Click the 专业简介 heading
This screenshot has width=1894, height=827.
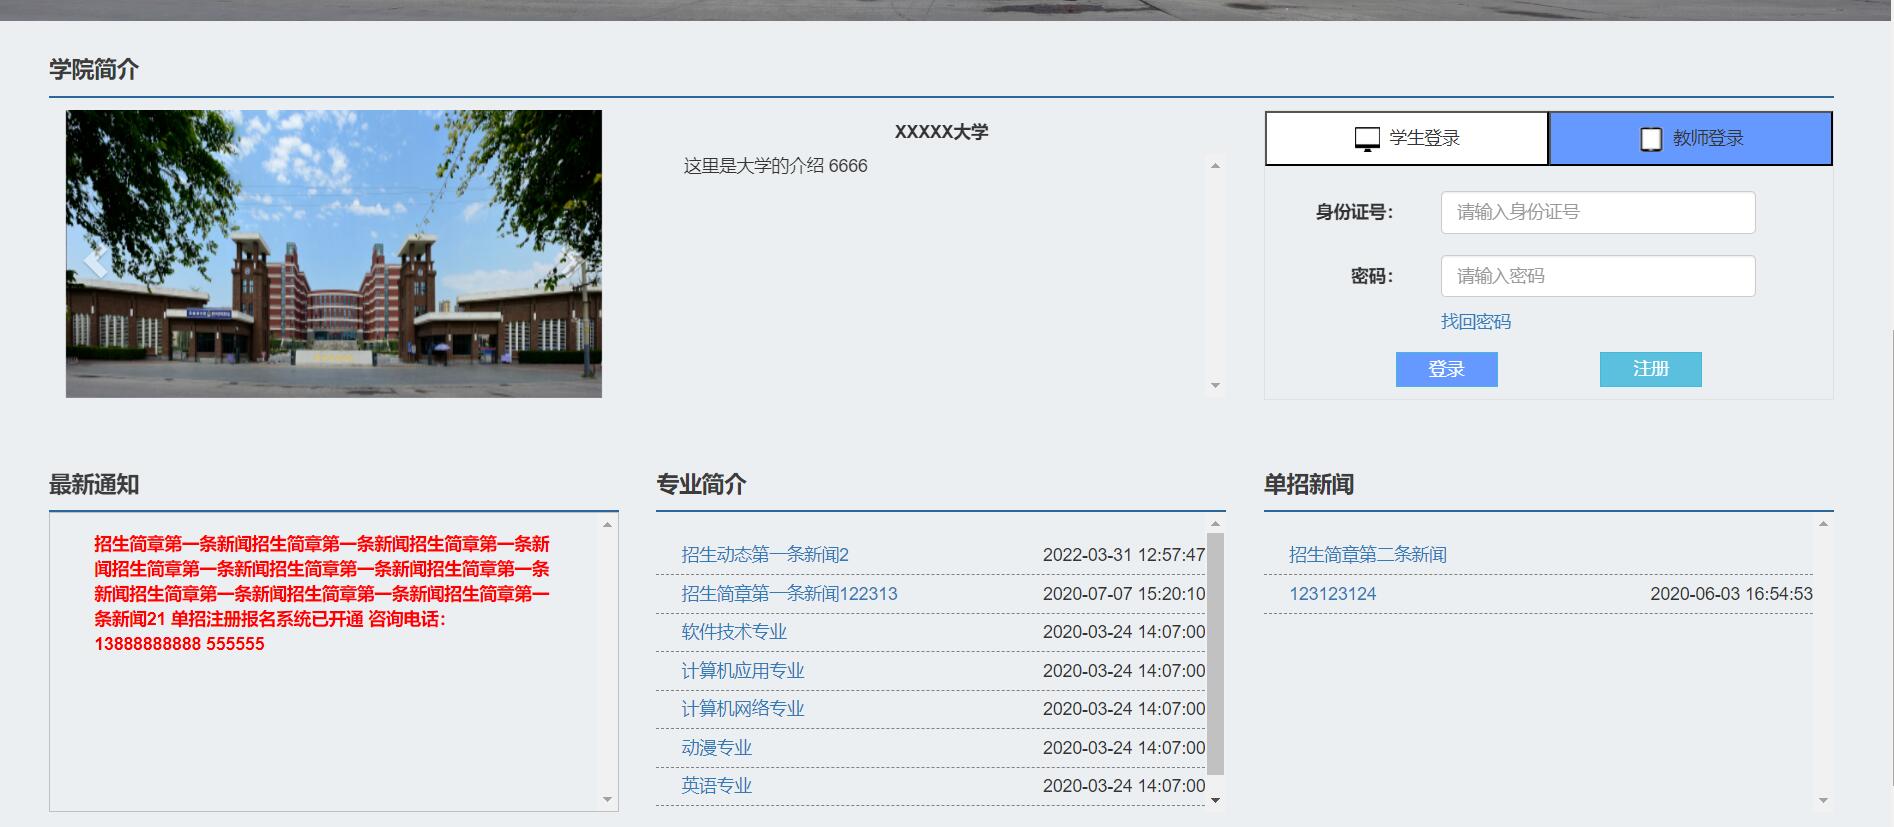tap(701, 485)
